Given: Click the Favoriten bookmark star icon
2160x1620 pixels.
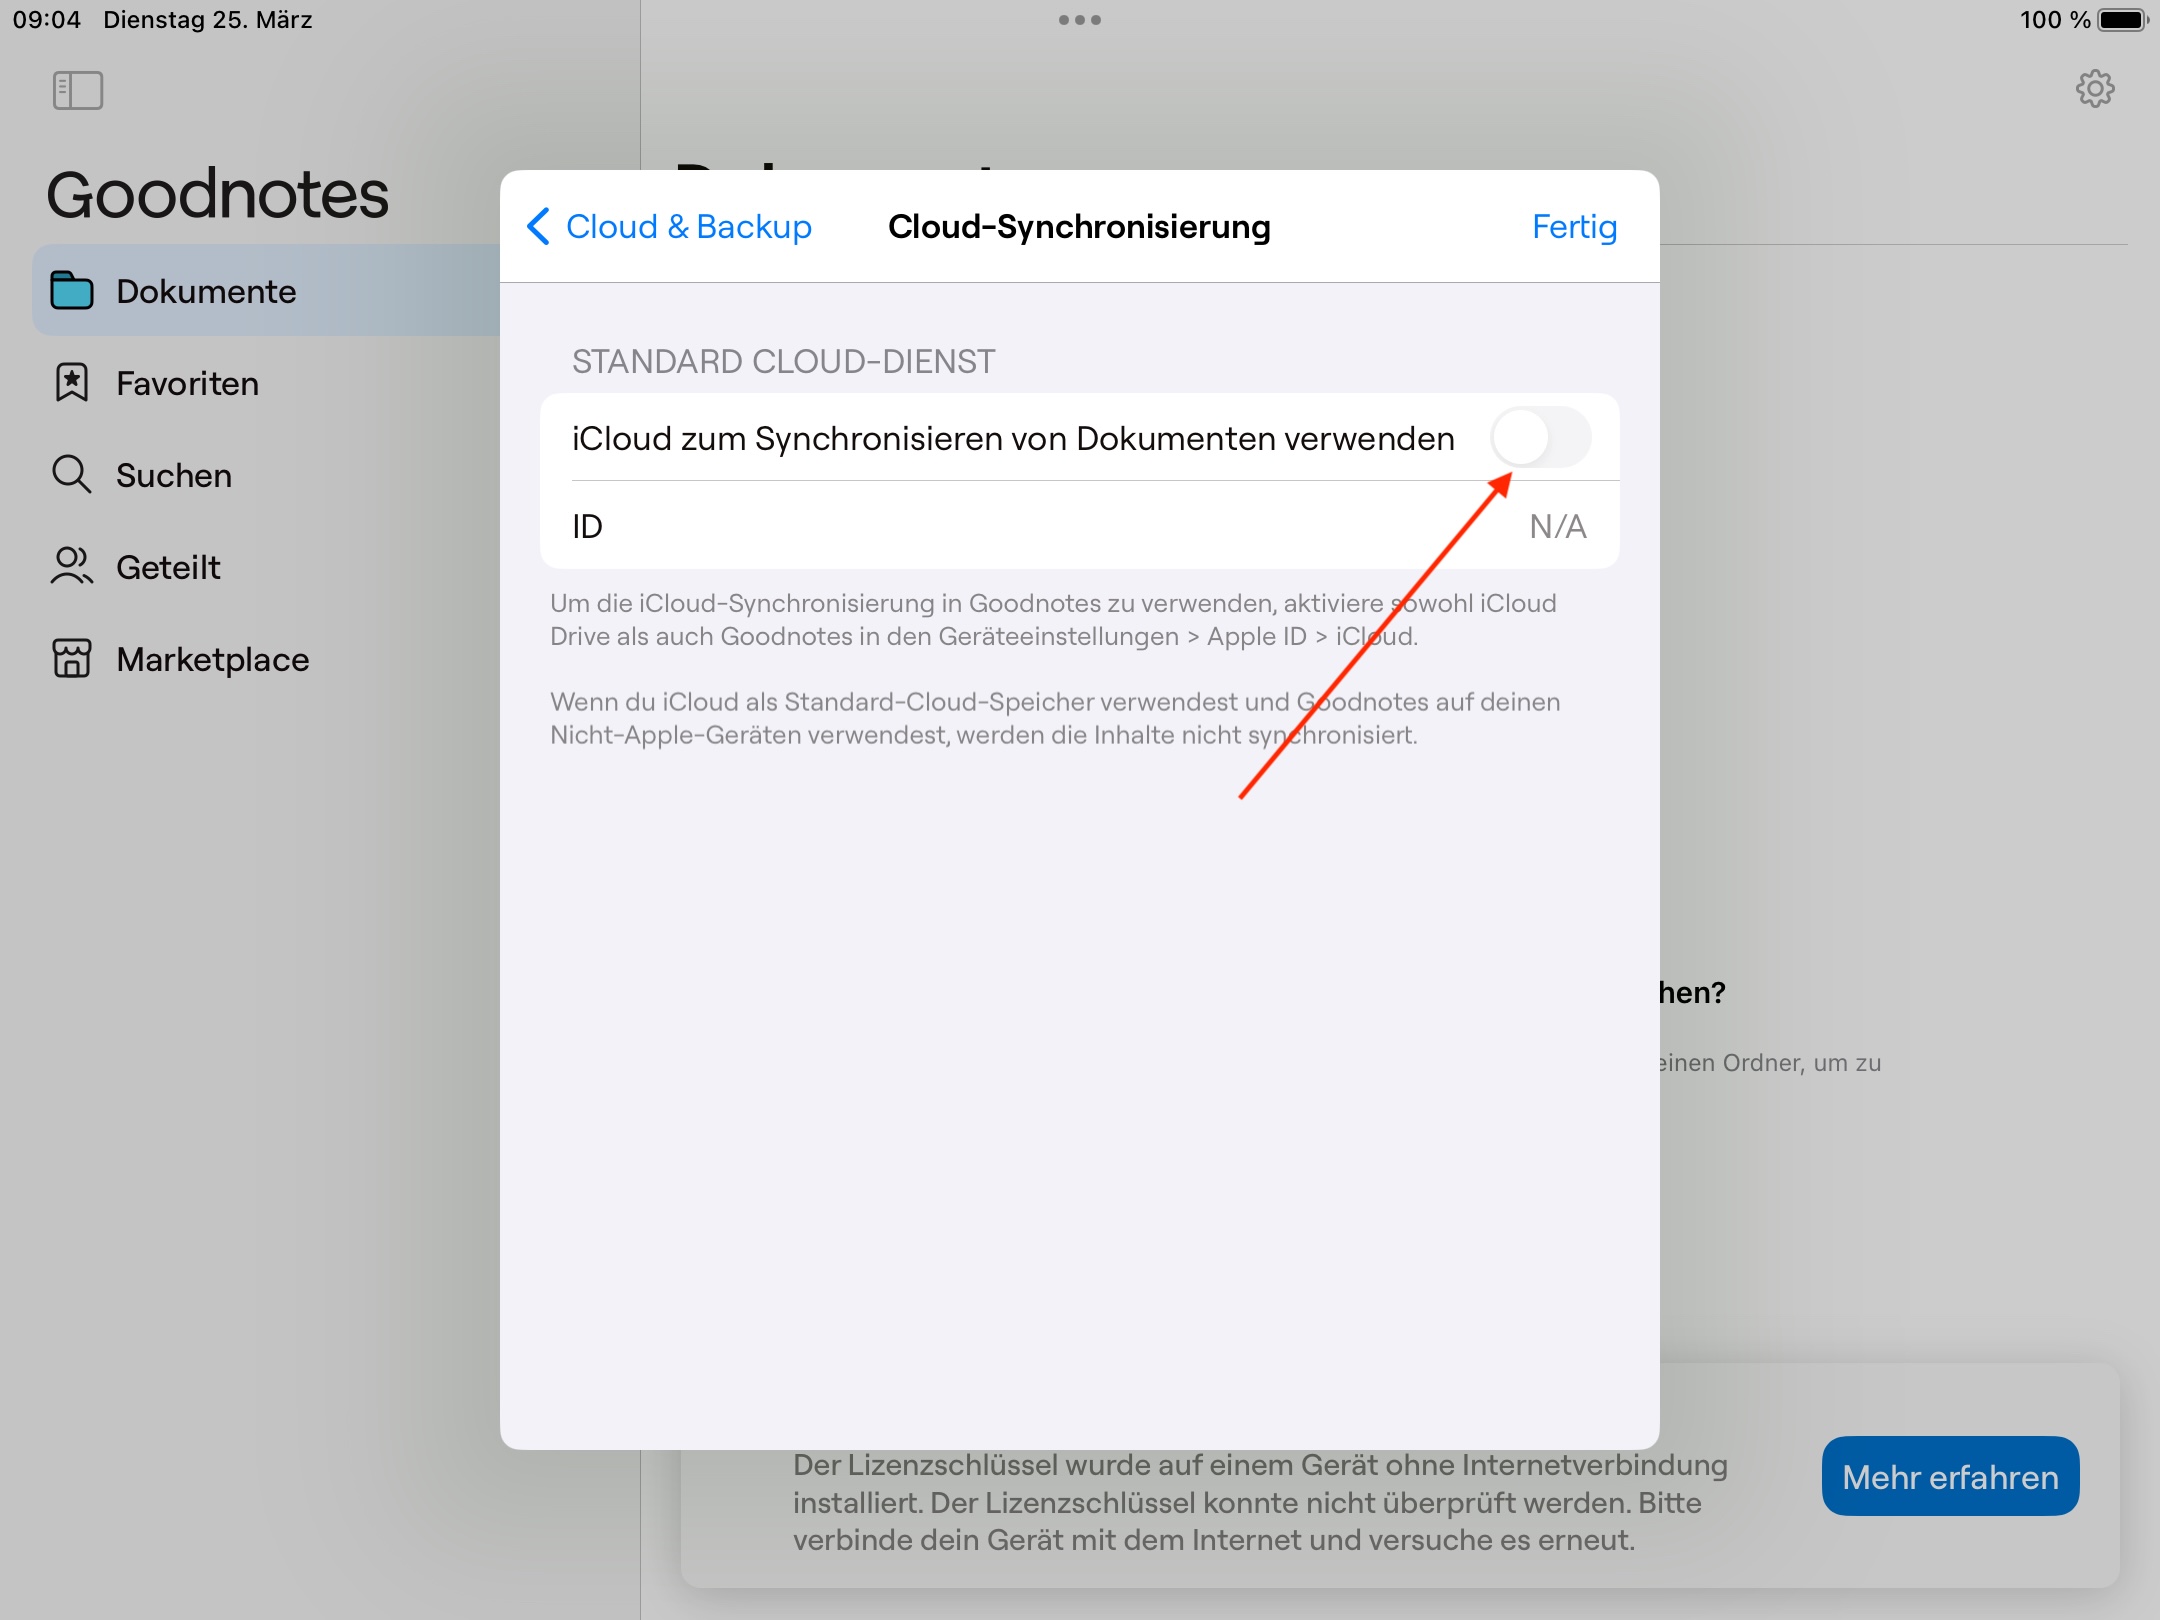Looking at the screenshot, I should [72, 383].
